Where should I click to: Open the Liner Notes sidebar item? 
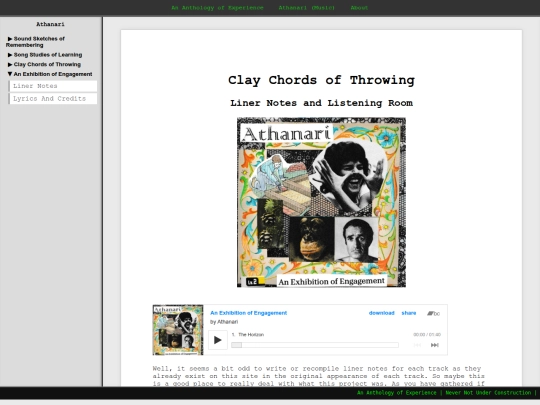click(53, 86)
